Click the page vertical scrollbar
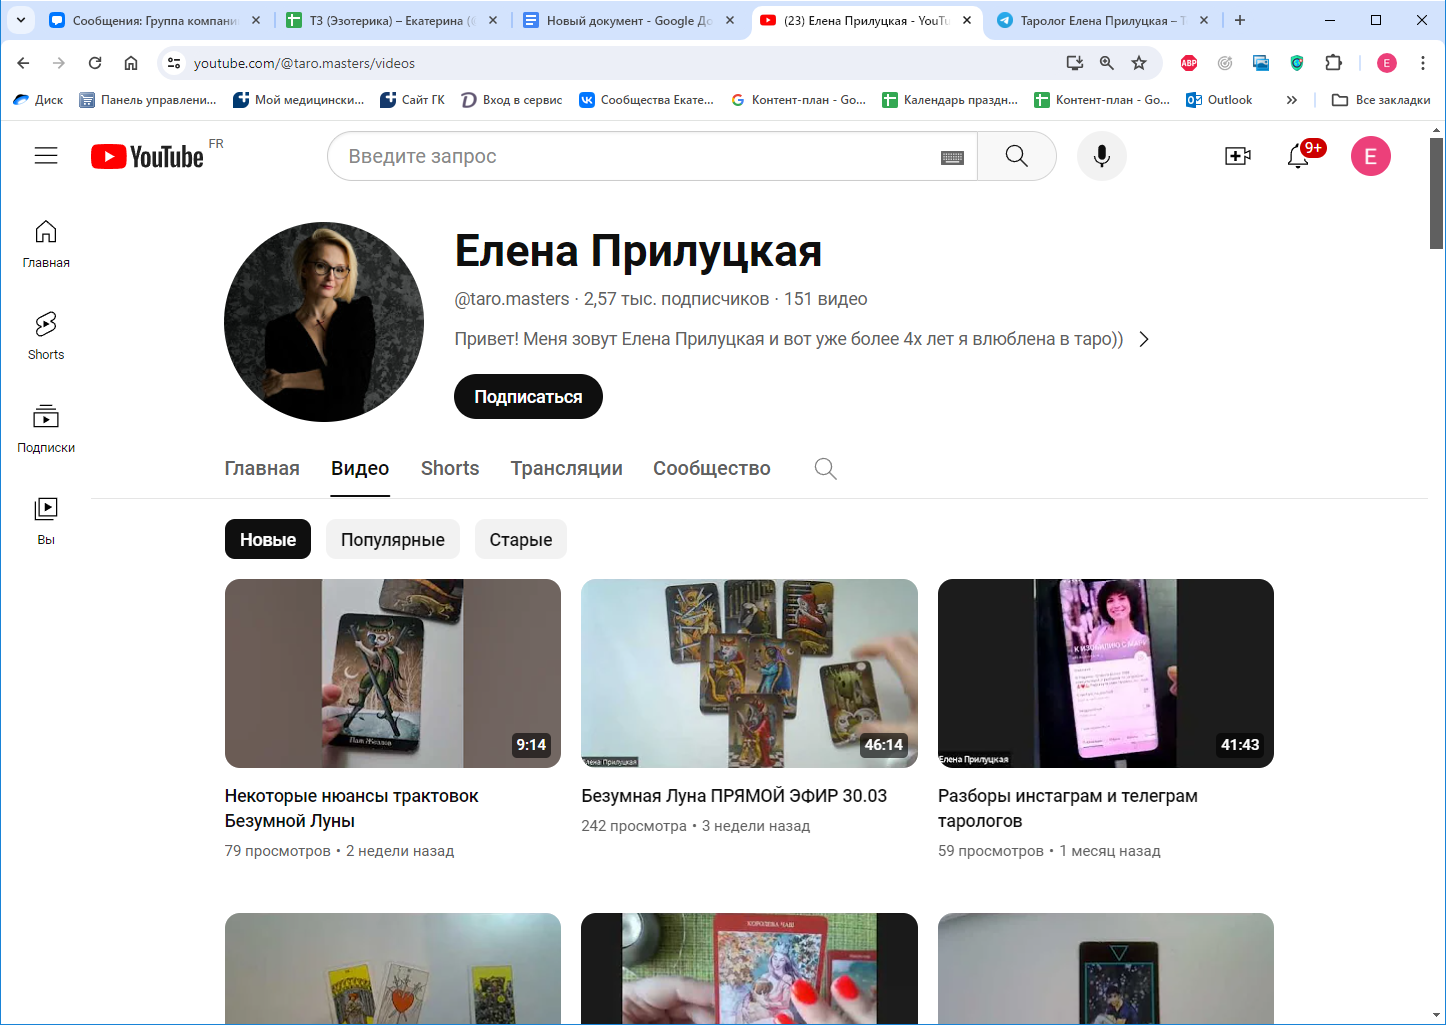 (x=1436, y=193)
